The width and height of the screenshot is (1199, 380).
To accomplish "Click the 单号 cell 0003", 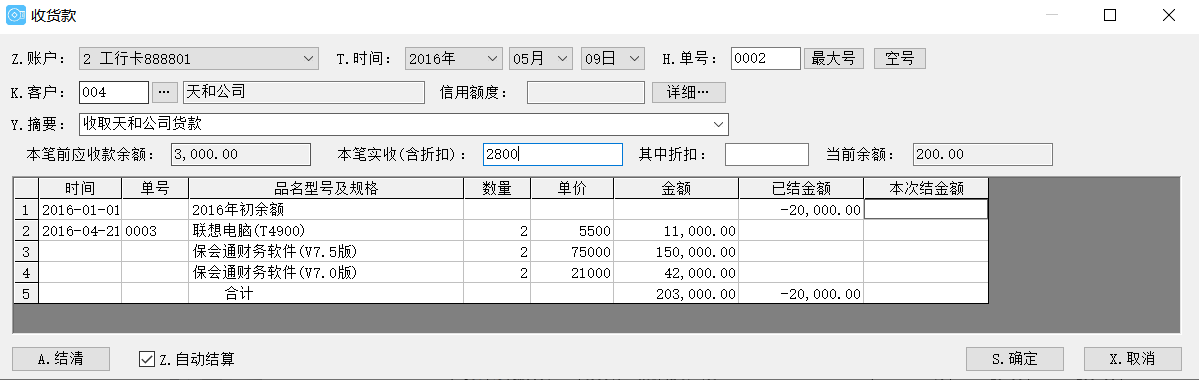I will pos(155,230).
